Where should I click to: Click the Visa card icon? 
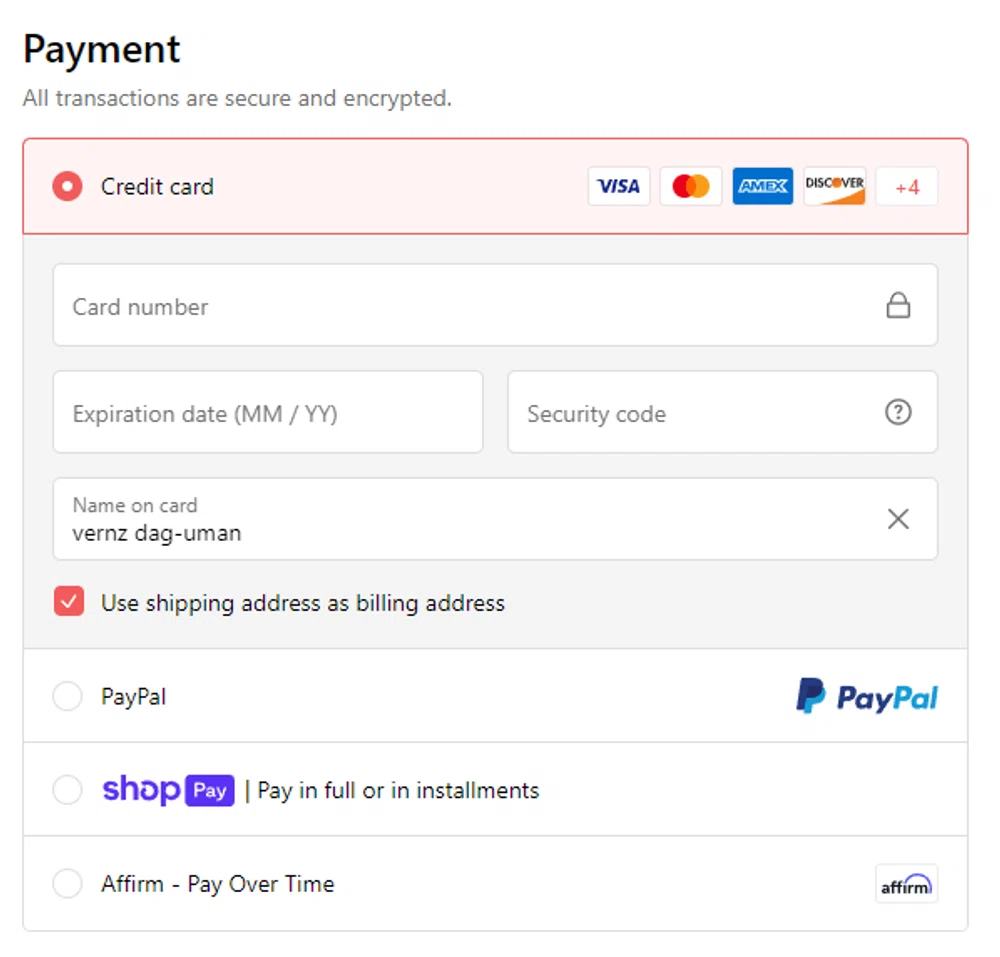618,186
